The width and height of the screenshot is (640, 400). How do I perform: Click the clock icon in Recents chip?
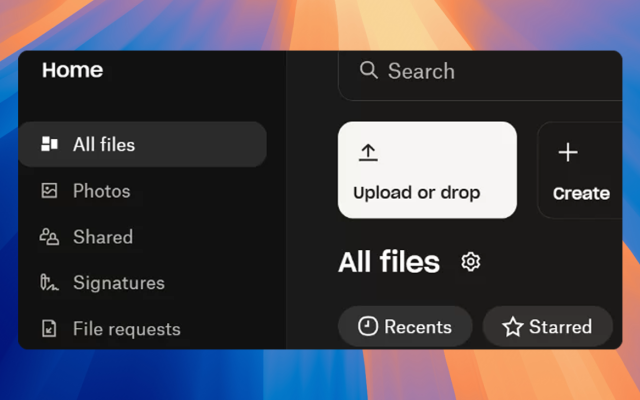pyautogui.click(x=368, y=327)
